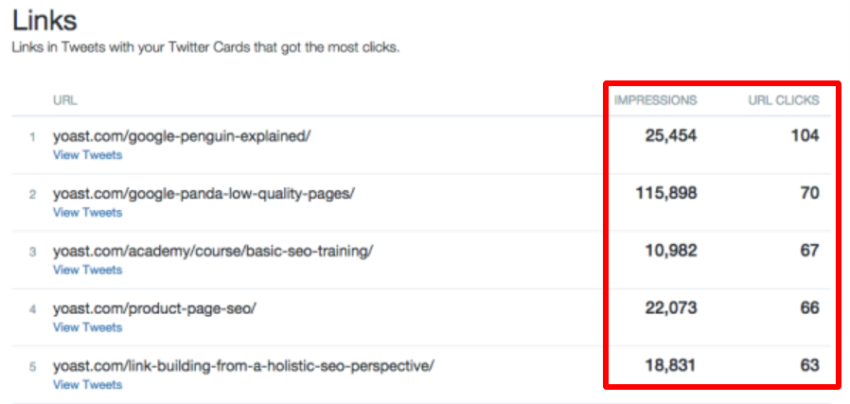Open the yoast.com/google-penguin-explained/ link
Viewport: 850px width, 404px height.
182,136
